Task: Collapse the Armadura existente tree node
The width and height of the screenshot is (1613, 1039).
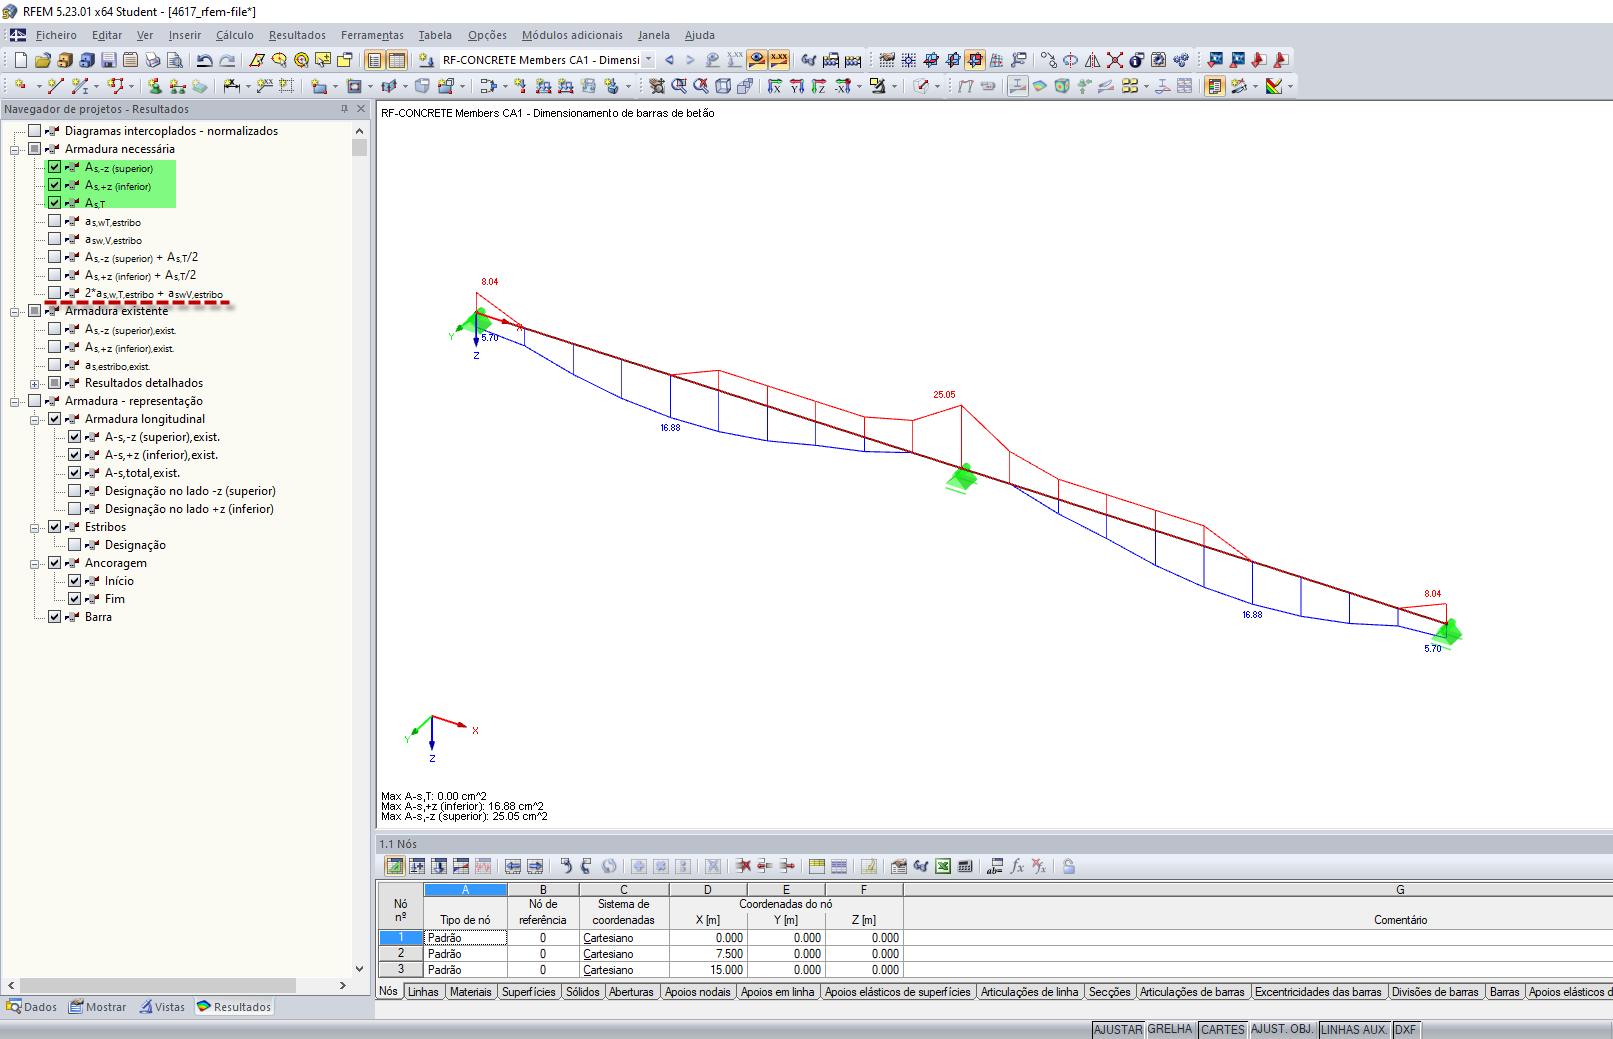Action: [15, 312]
